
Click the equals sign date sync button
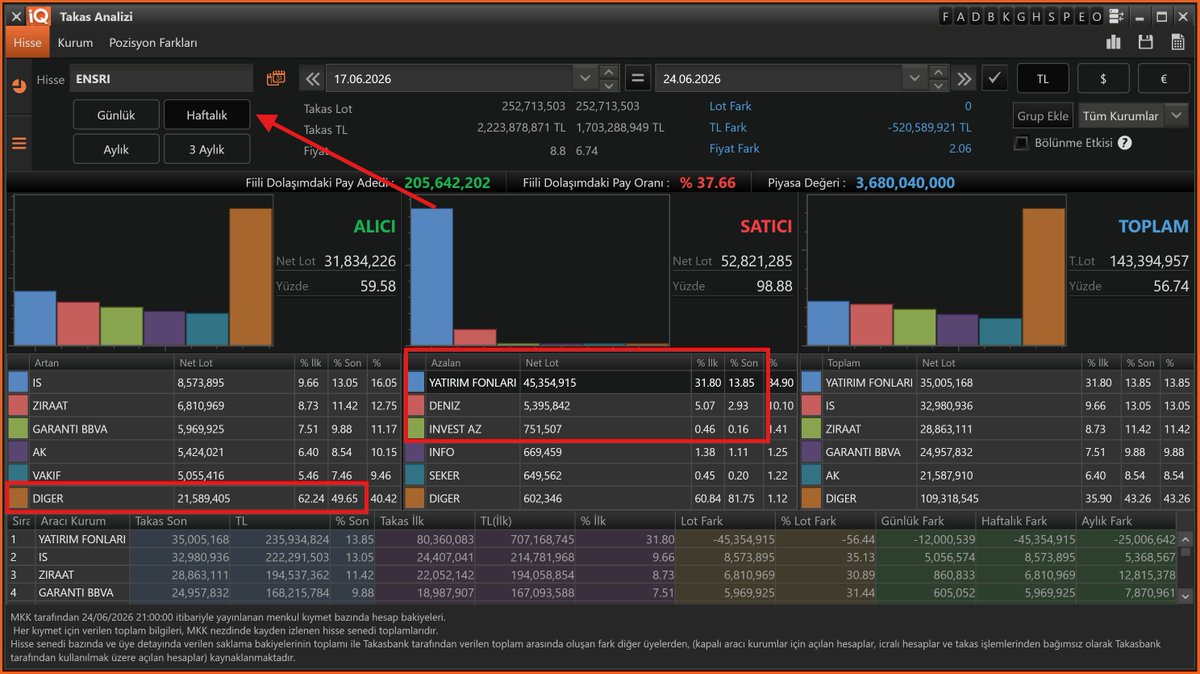click(x=638, y=79)
